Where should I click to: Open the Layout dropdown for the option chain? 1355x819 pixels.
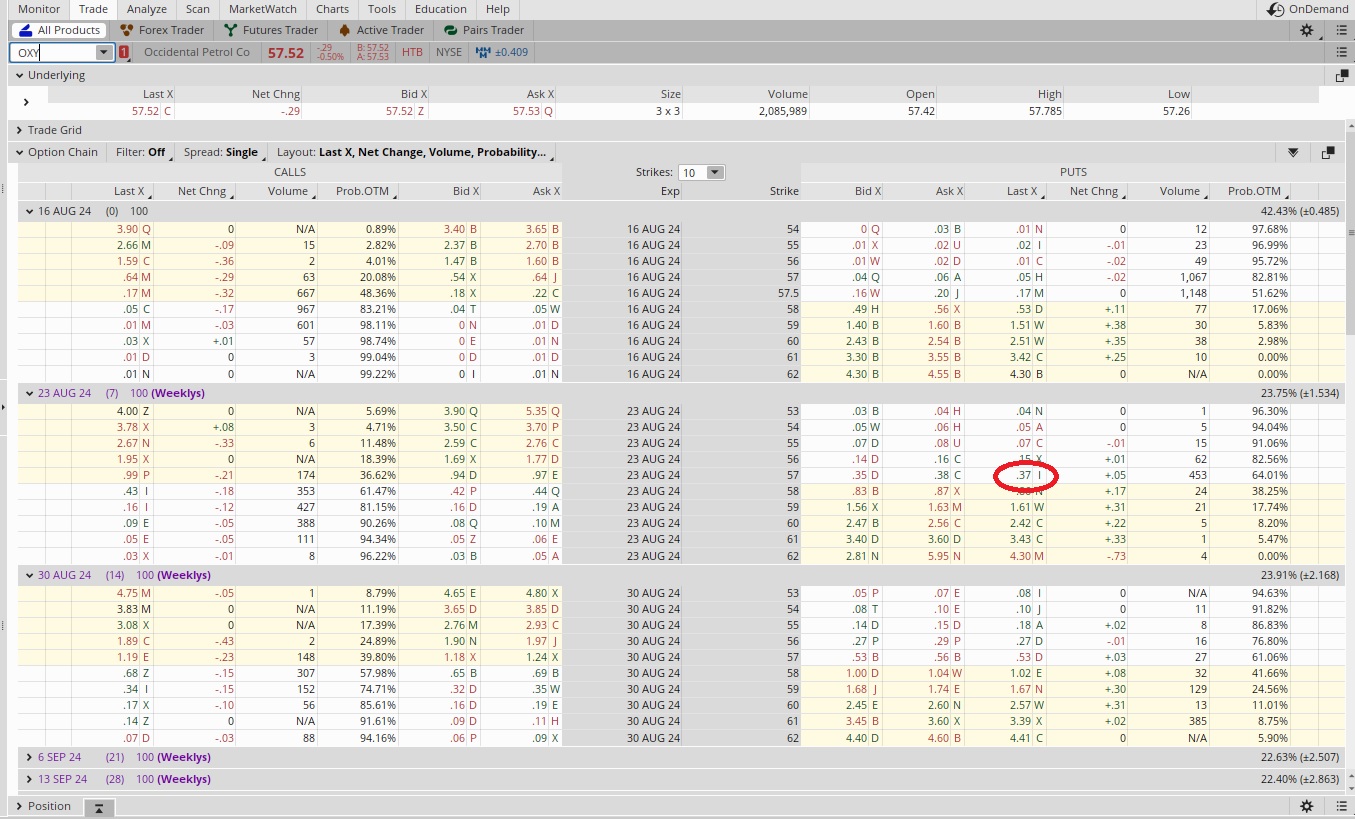pos(414,153)
